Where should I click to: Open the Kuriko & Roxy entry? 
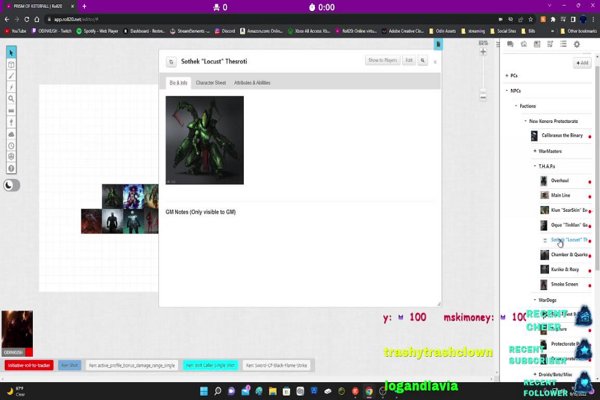(x=565, y=269)
